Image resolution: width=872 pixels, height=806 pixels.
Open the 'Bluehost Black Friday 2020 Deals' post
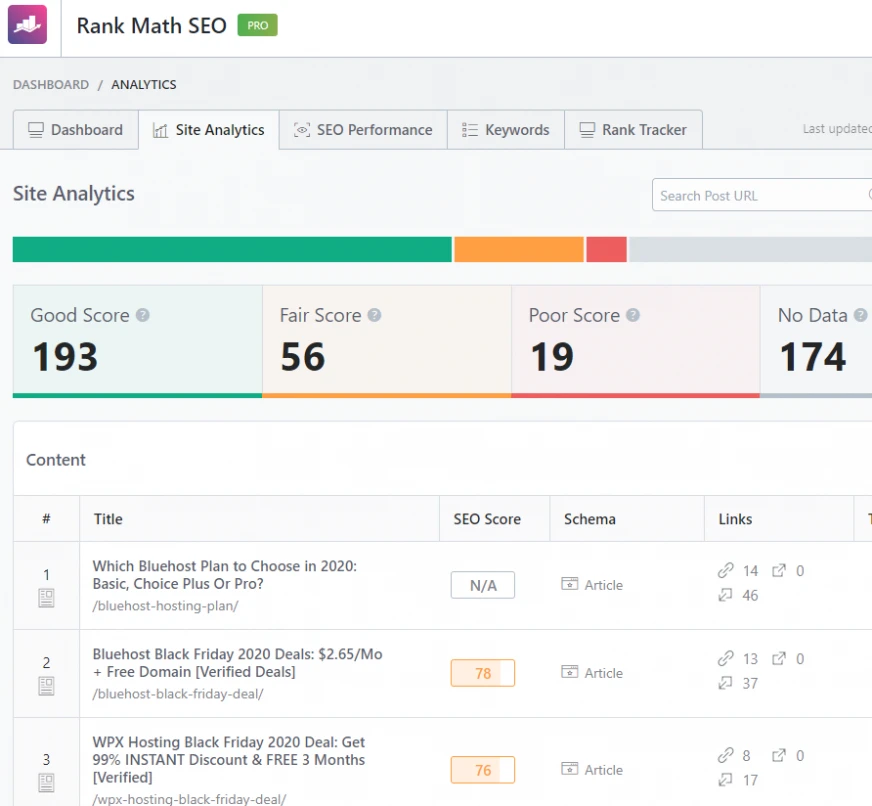(x=237, y=662)
